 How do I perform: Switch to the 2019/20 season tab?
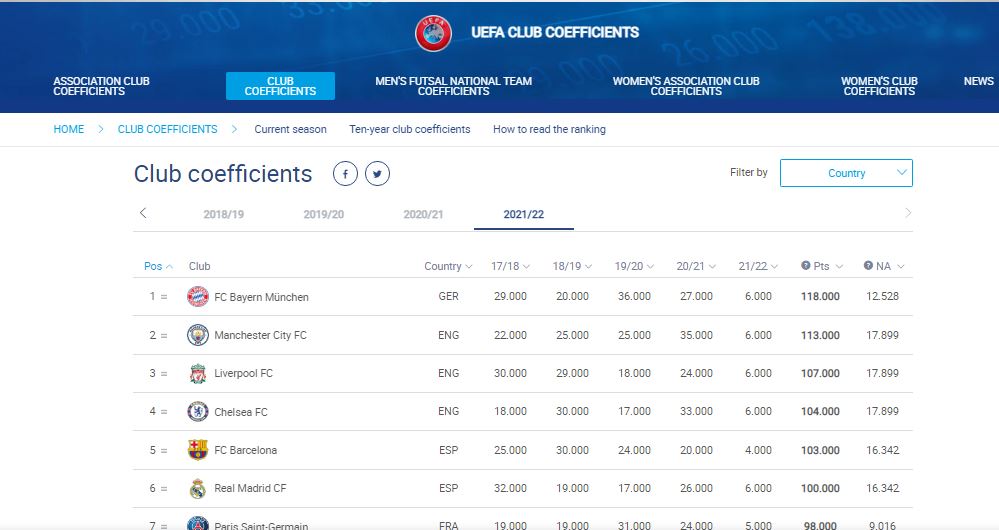pyautogui.click(x=324, y=214)
